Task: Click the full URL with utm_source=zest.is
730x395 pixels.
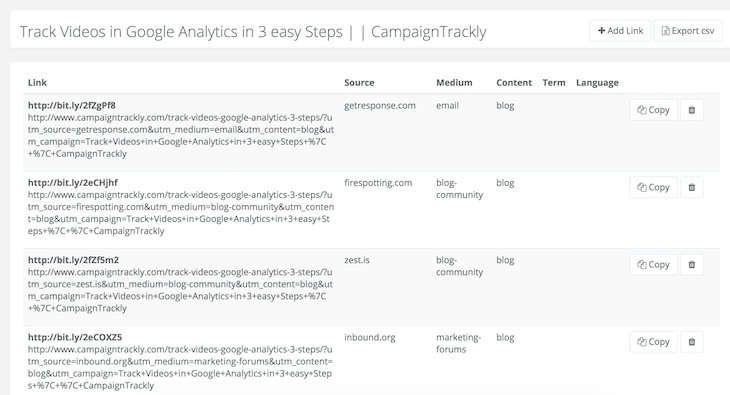Action: point(181,290)
